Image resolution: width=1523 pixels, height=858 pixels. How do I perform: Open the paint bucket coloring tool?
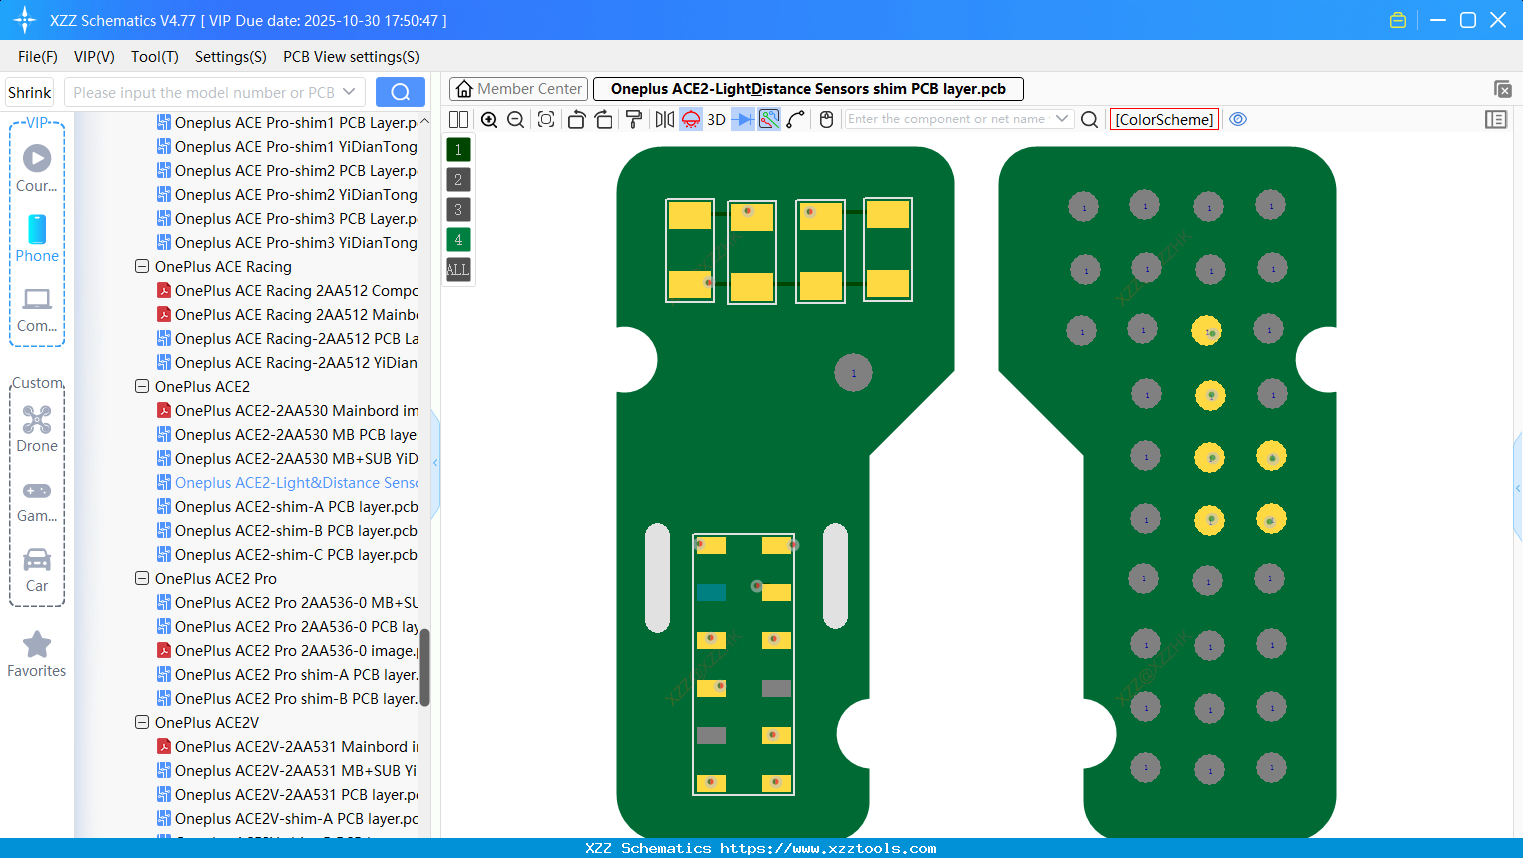[633, 119]
